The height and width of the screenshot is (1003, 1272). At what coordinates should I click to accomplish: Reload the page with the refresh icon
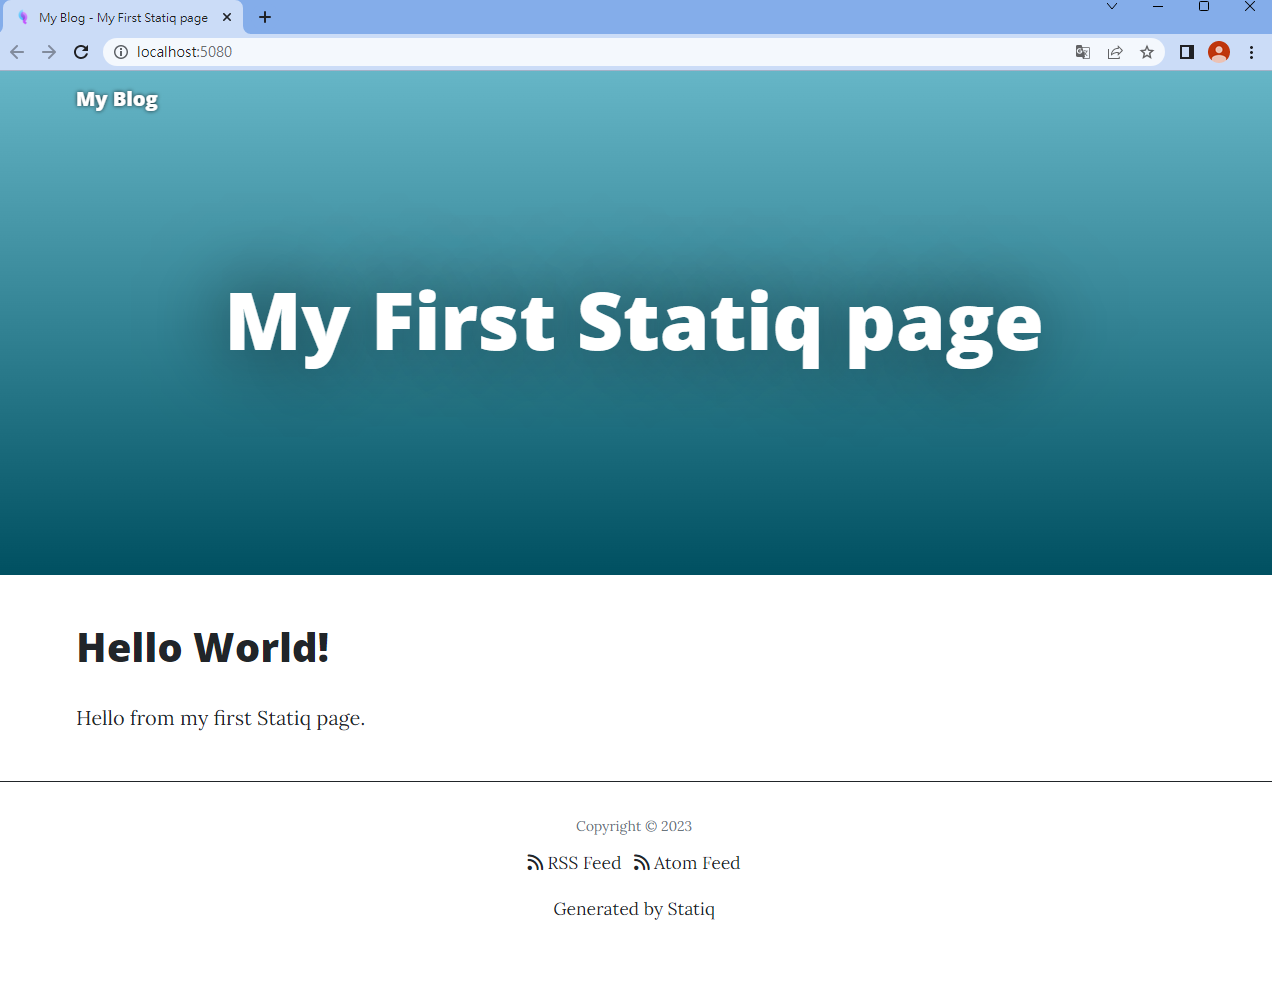click(82, 52)
